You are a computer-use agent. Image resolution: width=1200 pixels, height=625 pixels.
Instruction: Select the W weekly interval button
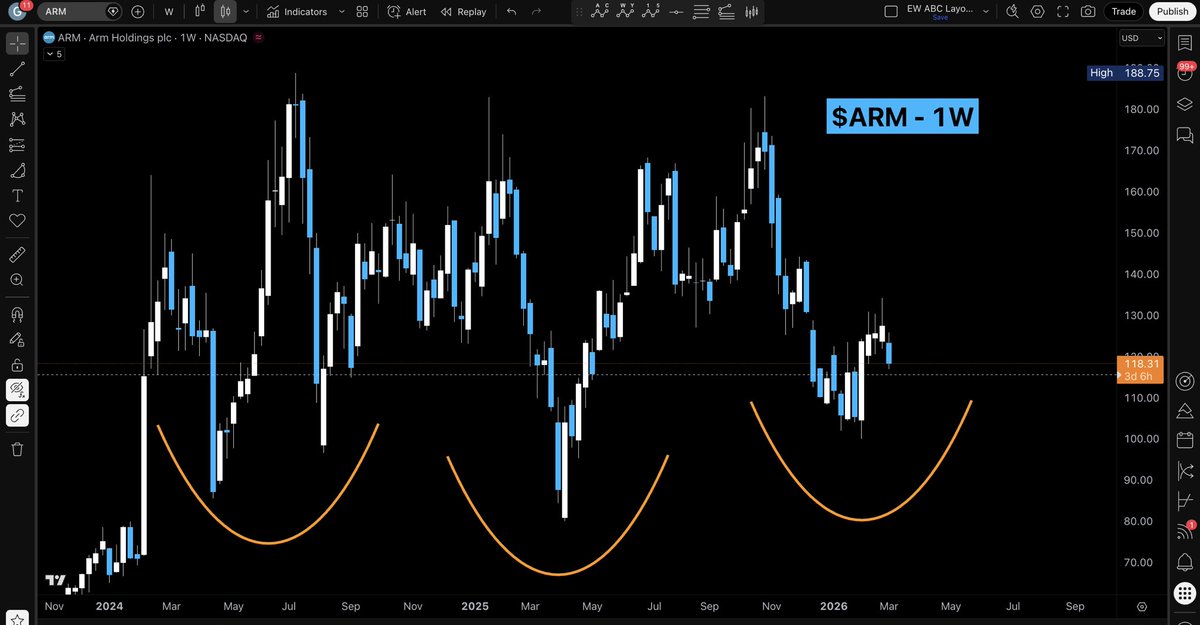[168, 12]
